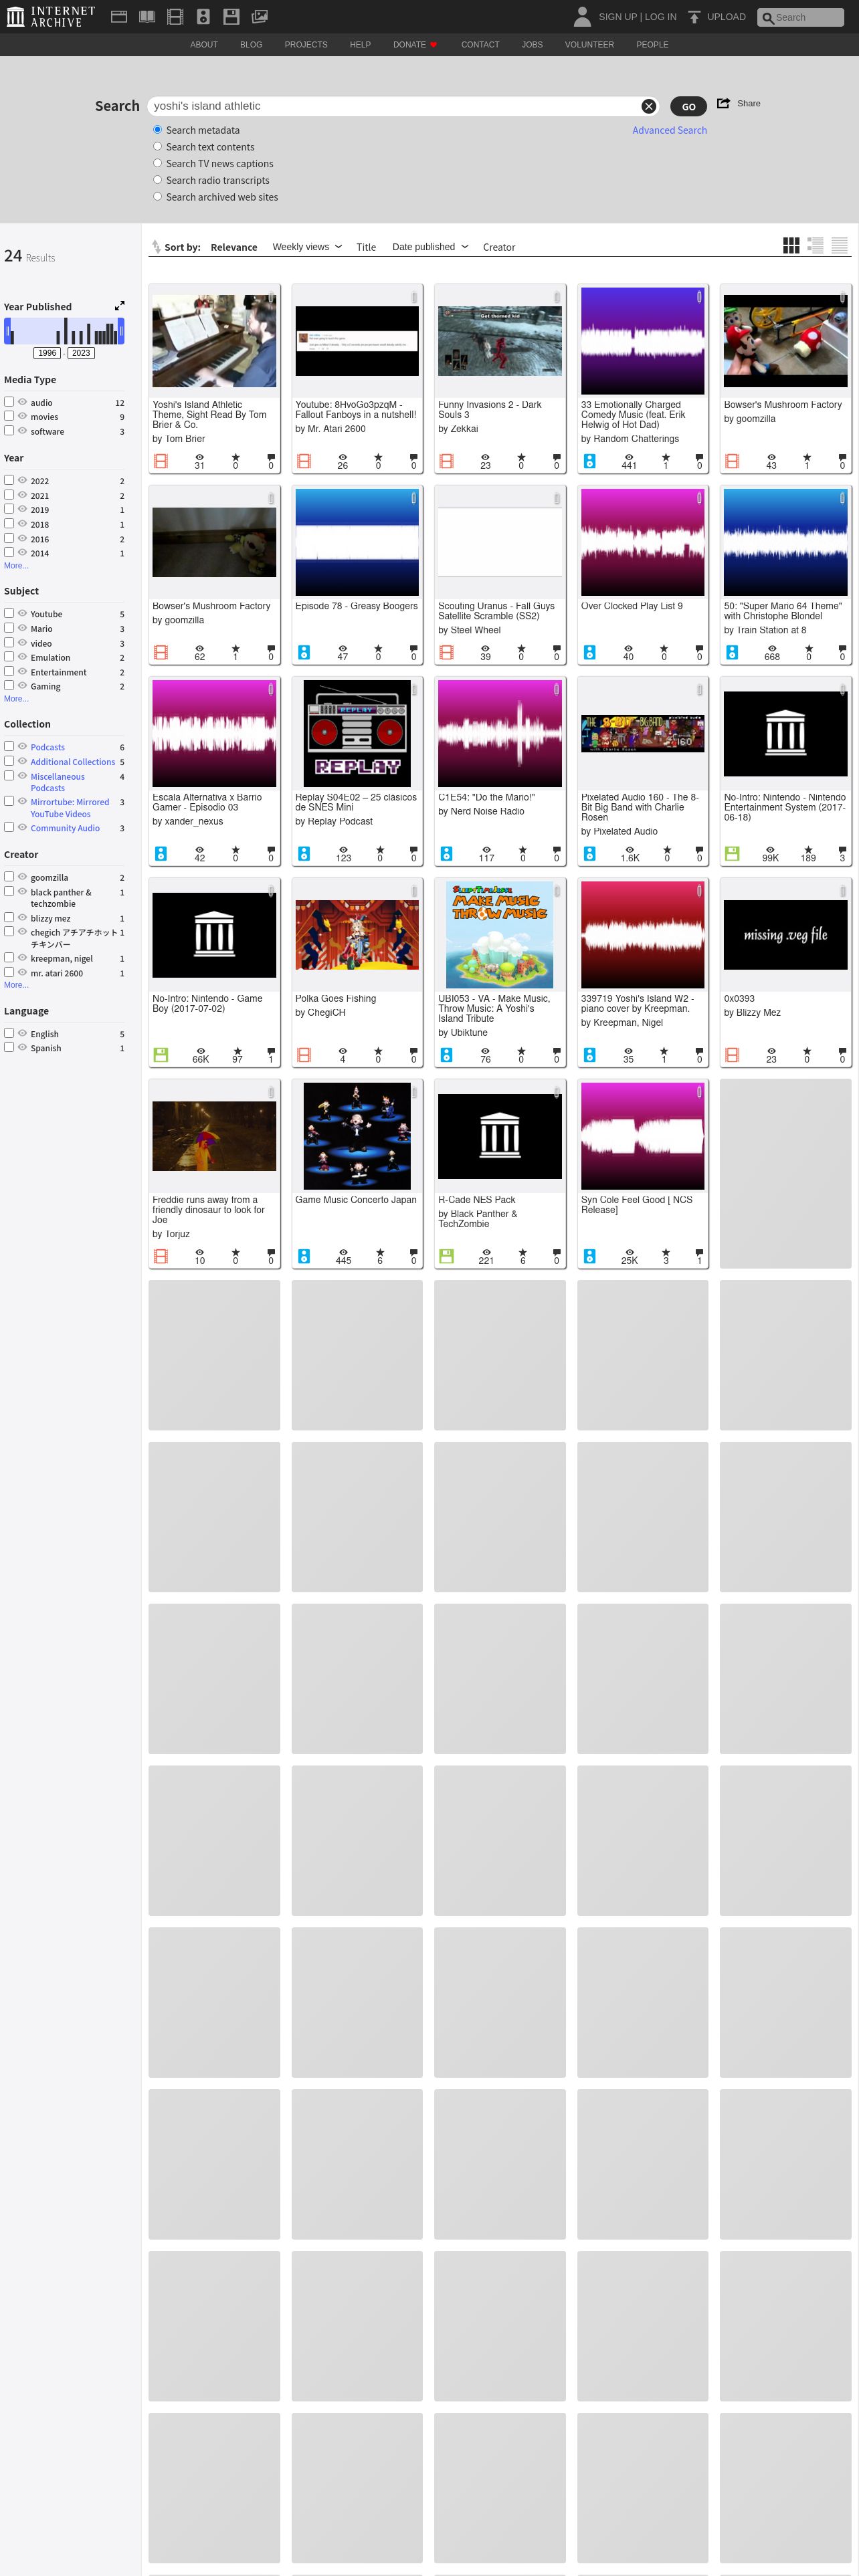Viewport: 859px width, 2576px height.
Task: Click right handle of Year Published slider
Action: [121, 331]
